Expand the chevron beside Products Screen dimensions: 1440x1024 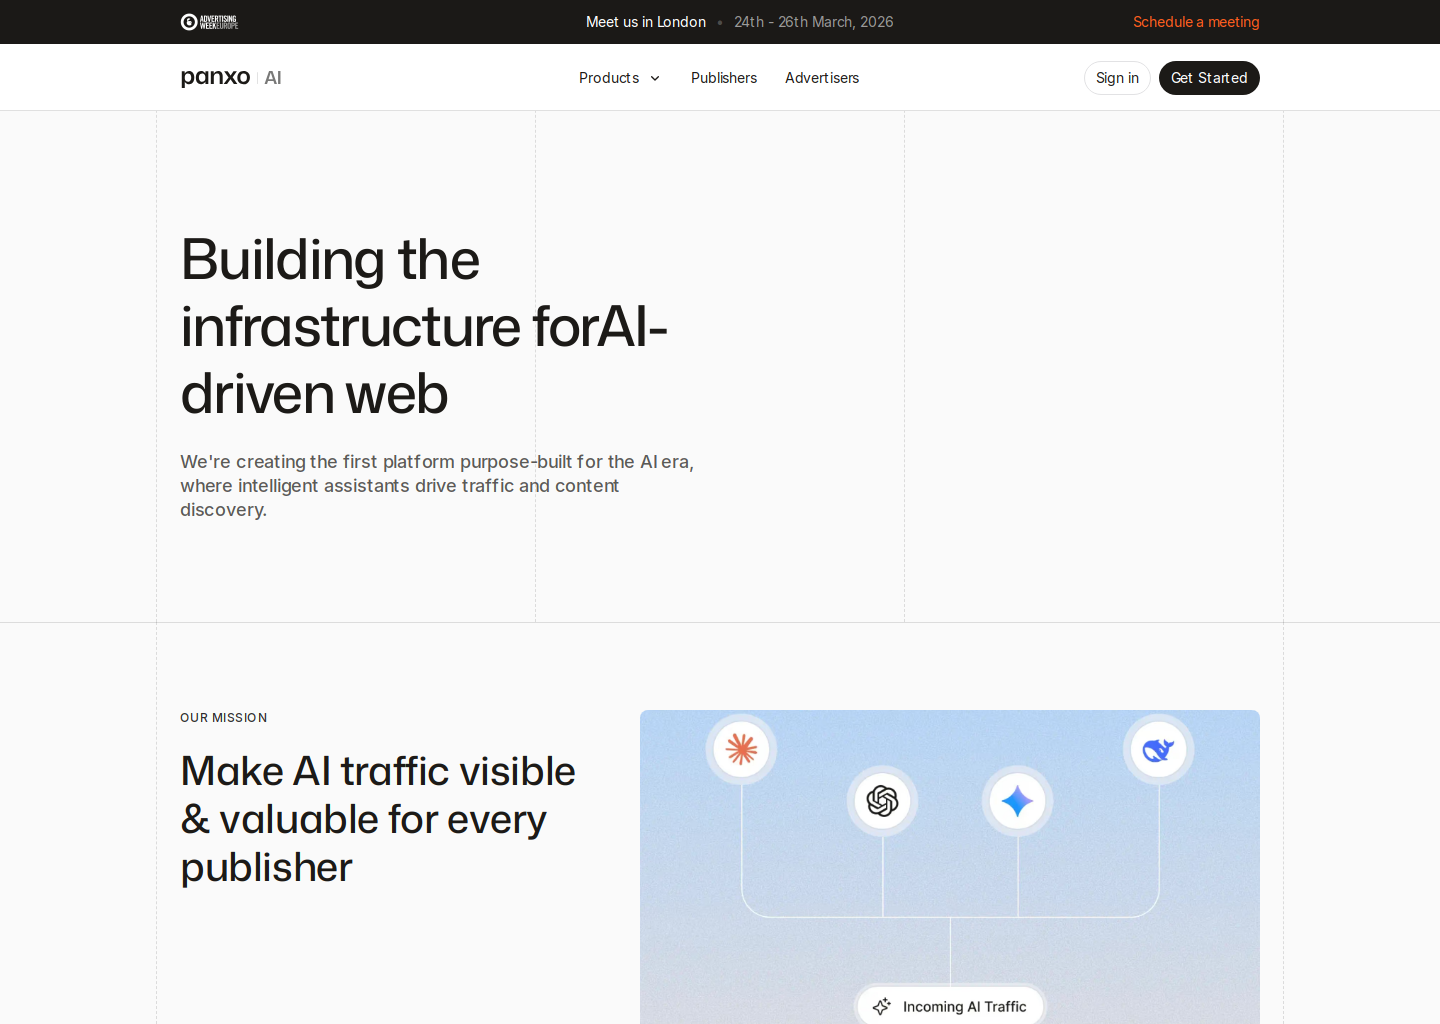point(655,78)
